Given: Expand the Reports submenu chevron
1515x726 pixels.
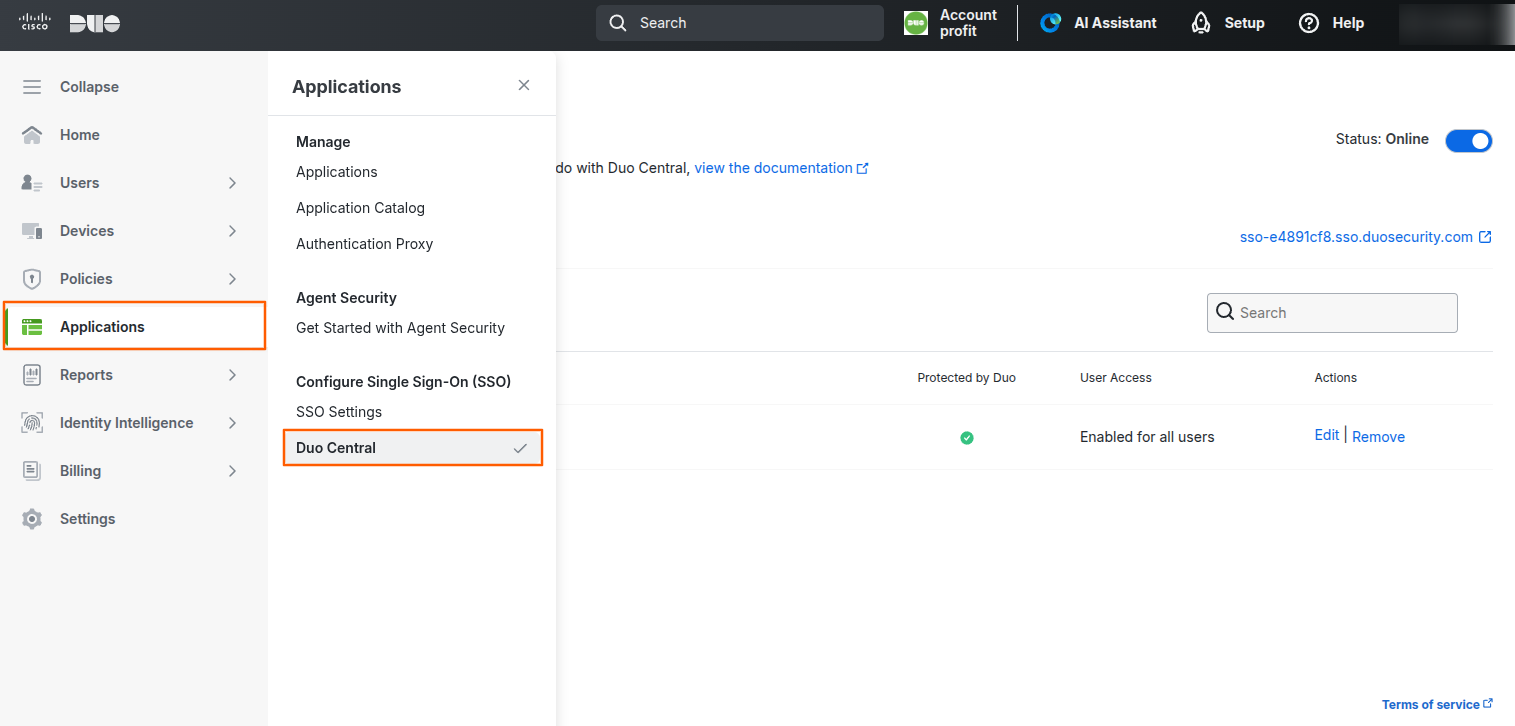Looking at the screenshot, I should pyautogui.click(x=232, y=375).
